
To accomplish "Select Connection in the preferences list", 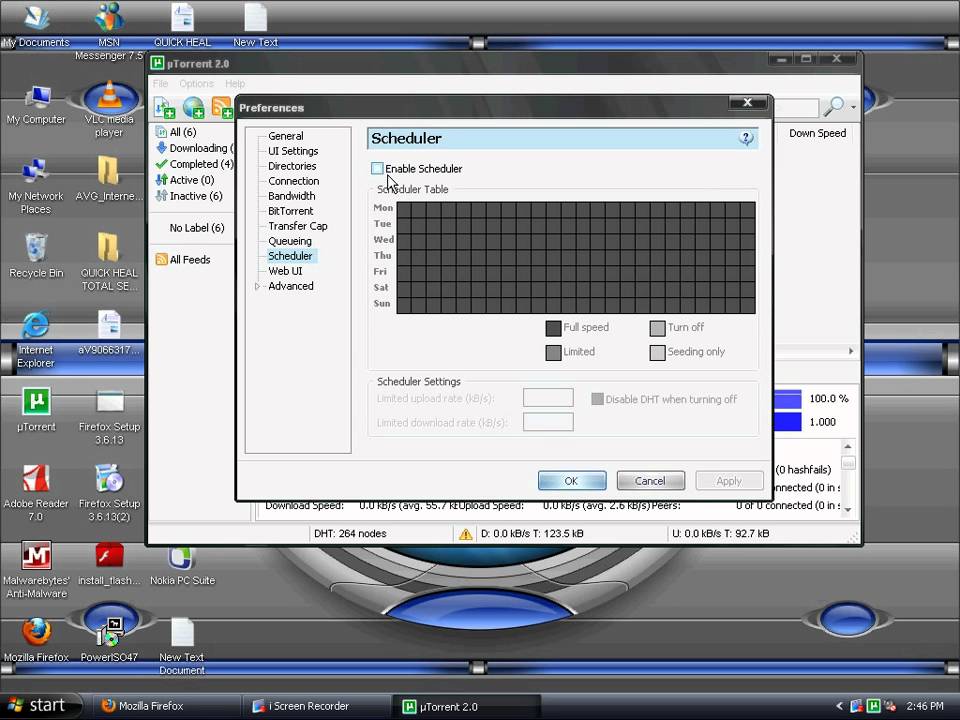I will [293, 181].
